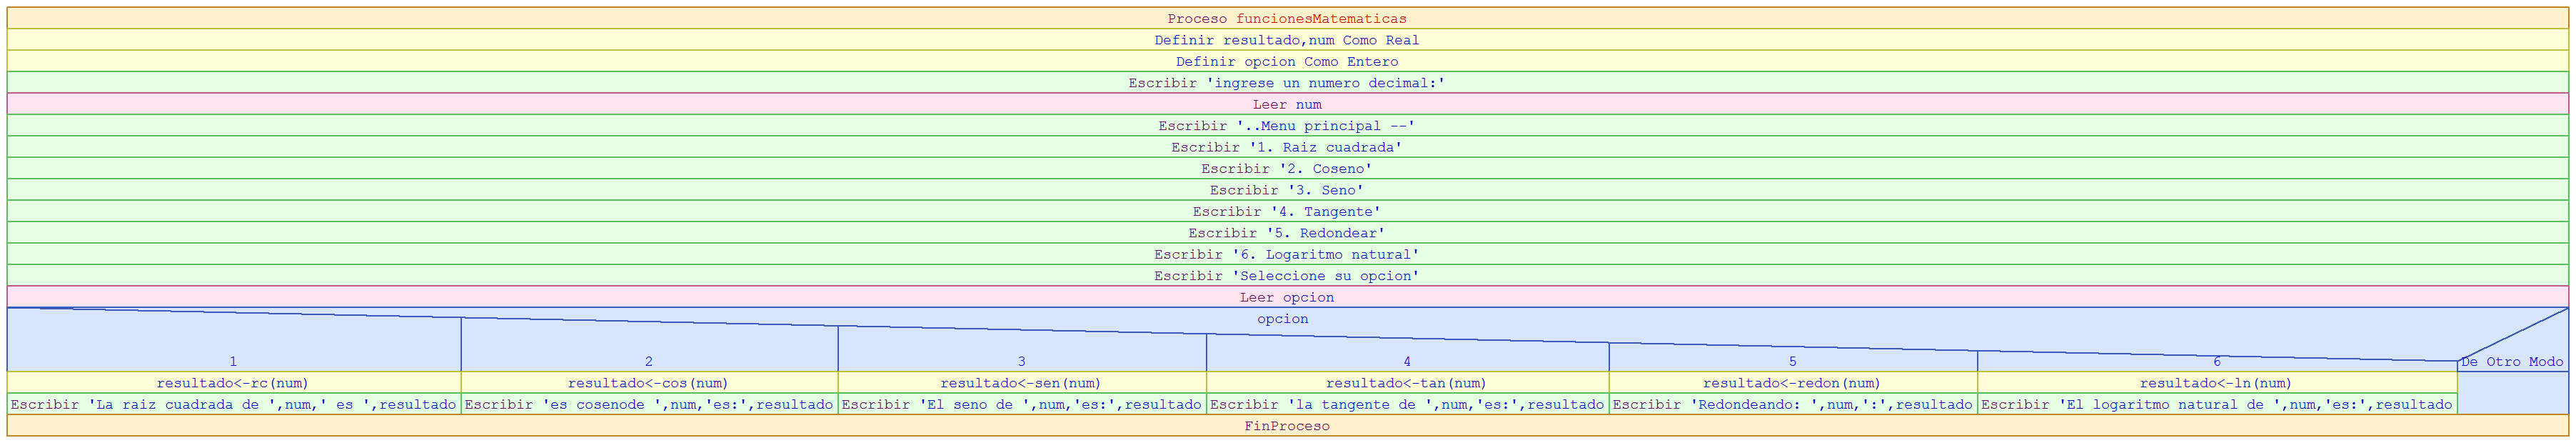
Task: Click 'resultado<-sen(num)' assignment
Action: tap(1022, 383)
